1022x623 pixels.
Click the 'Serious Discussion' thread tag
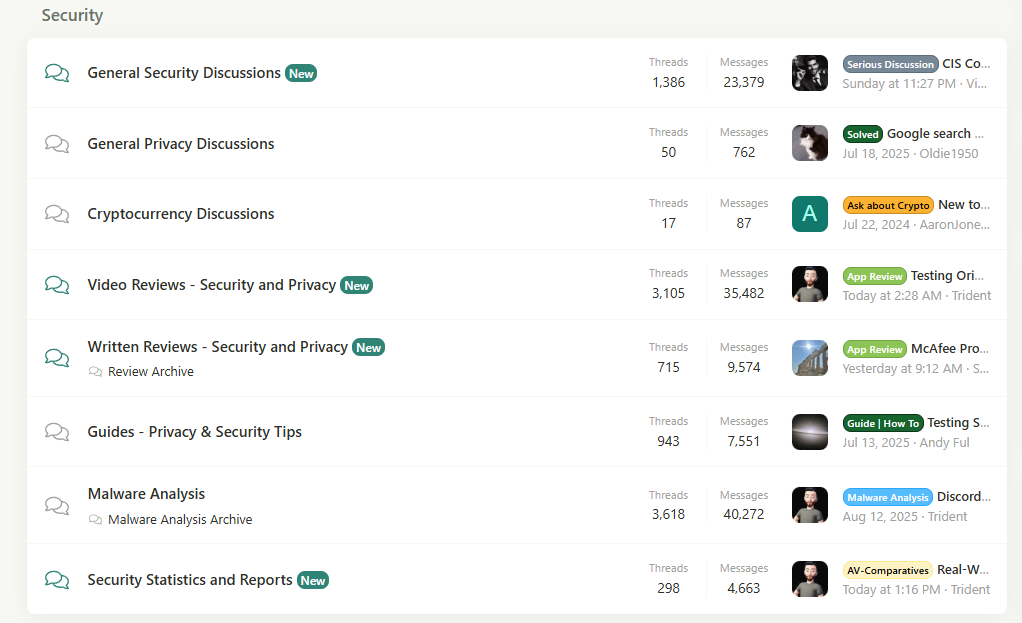click(890, 64)
